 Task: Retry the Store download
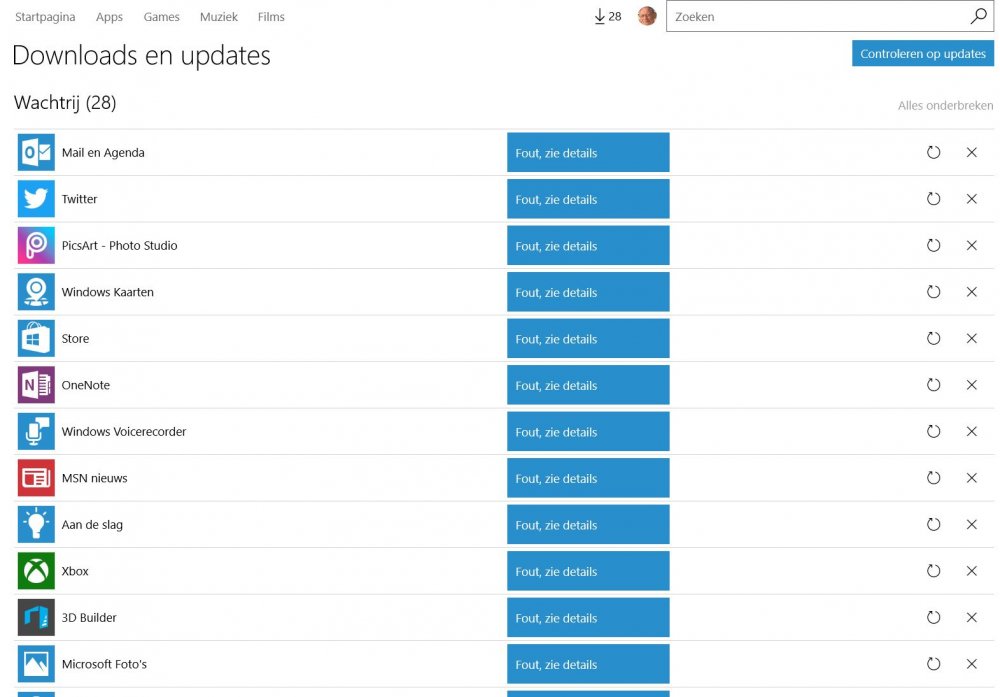pyautogui.click(x=934, y=339)
